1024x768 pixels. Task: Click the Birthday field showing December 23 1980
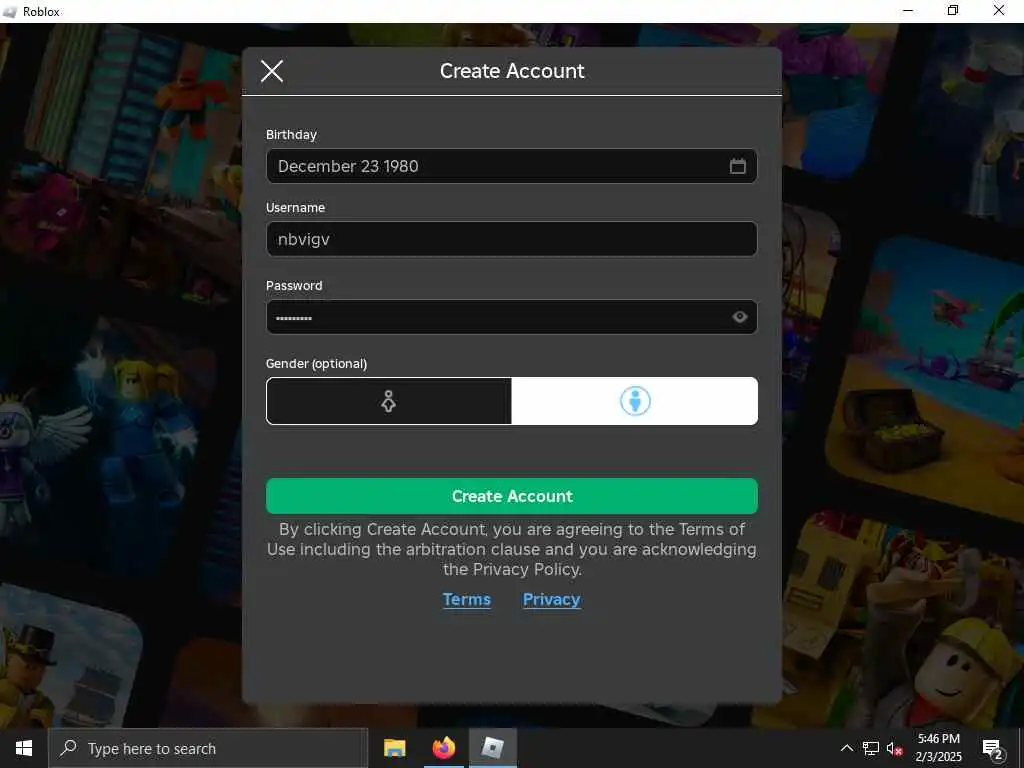(x=511, y=166)
